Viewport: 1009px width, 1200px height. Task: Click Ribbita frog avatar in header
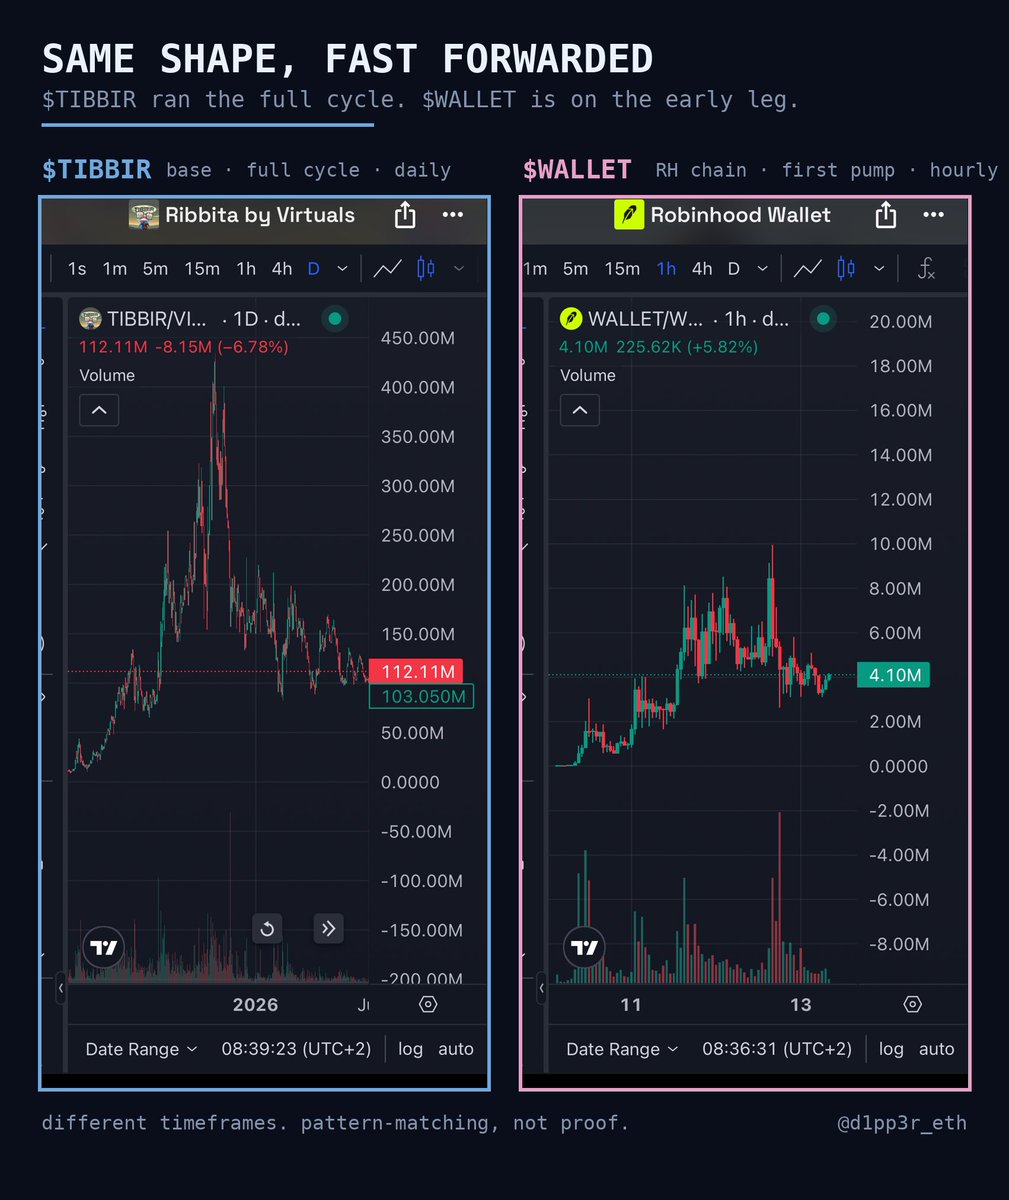pyautogui.click(x=144, y=215)
